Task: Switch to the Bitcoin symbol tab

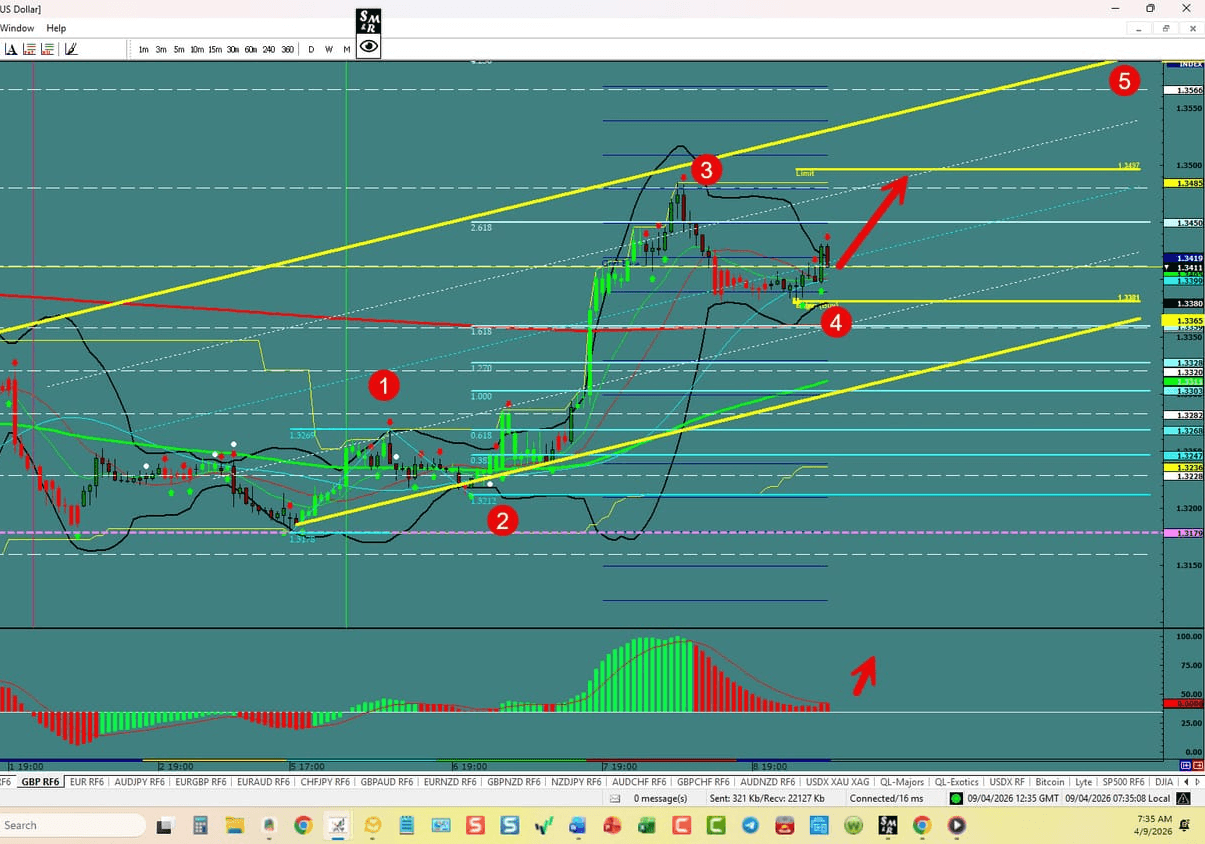Action: click(1050, 781)
